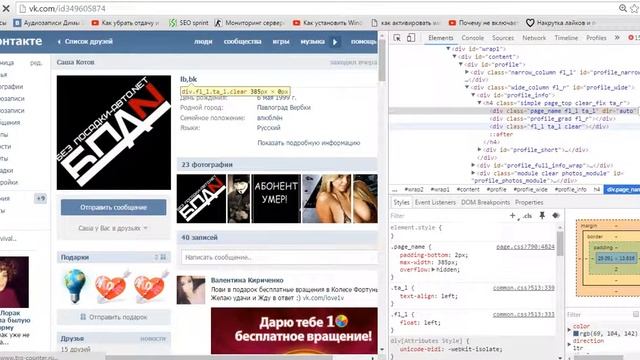The width and height of the screenshot is (640, 360).
Task: Expand the overflow property triangle in .page_name
Action: click(433, 270)
